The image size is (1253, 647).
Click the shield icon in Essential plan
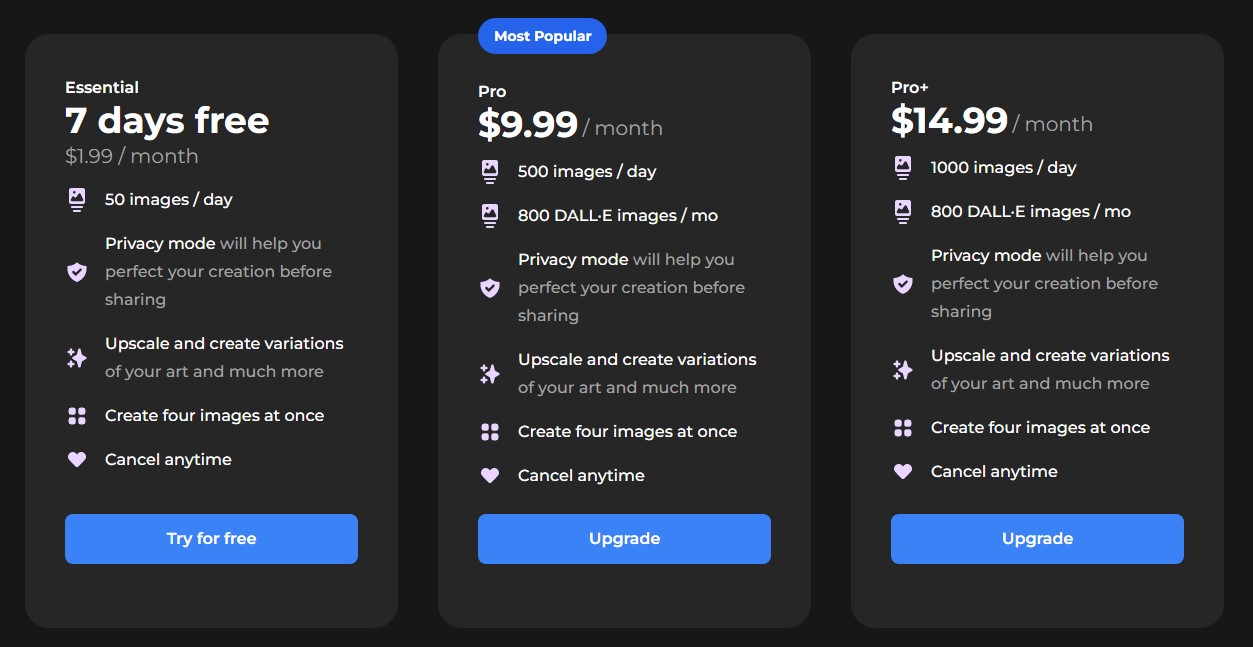pos(77,272)
